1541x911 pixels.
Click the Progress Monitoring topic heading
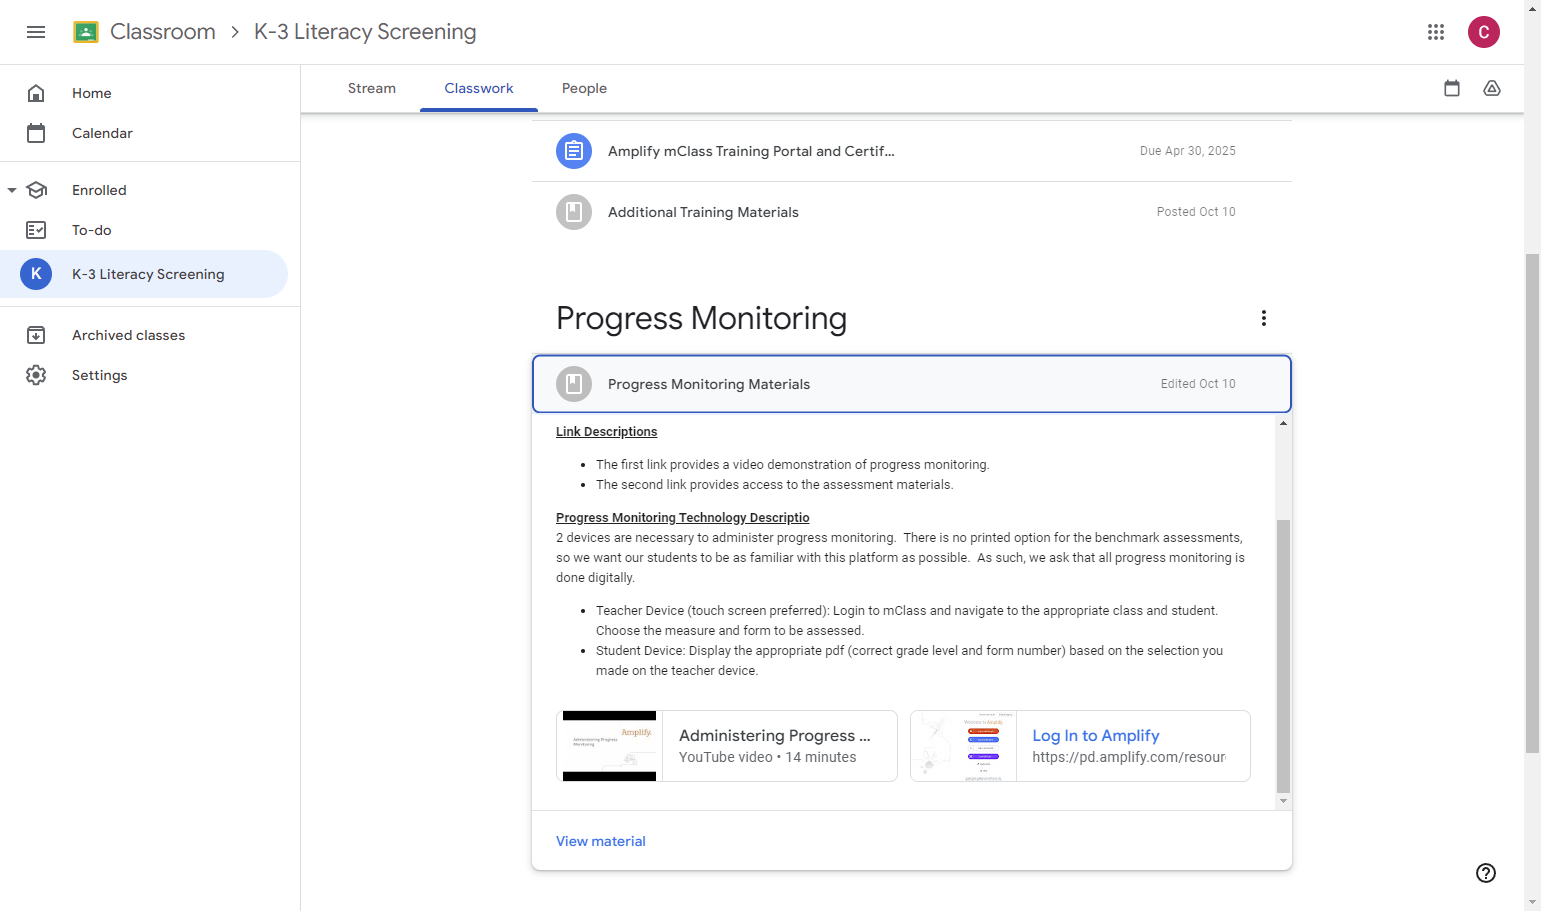(701, 318)
